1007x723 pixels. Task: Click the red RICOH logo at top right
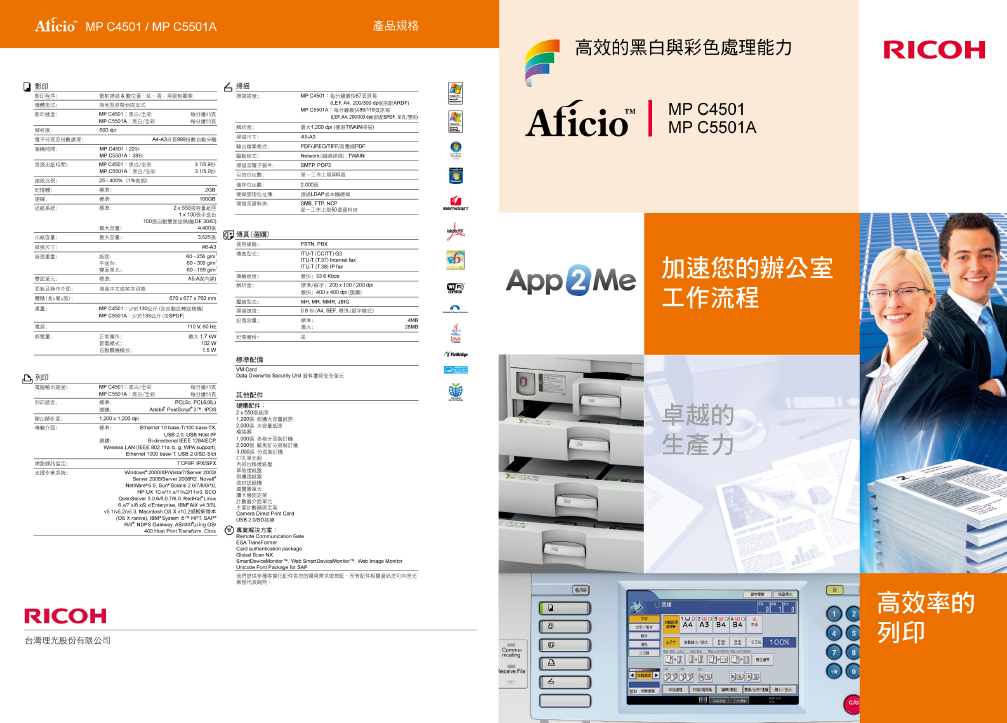[934, 50]
